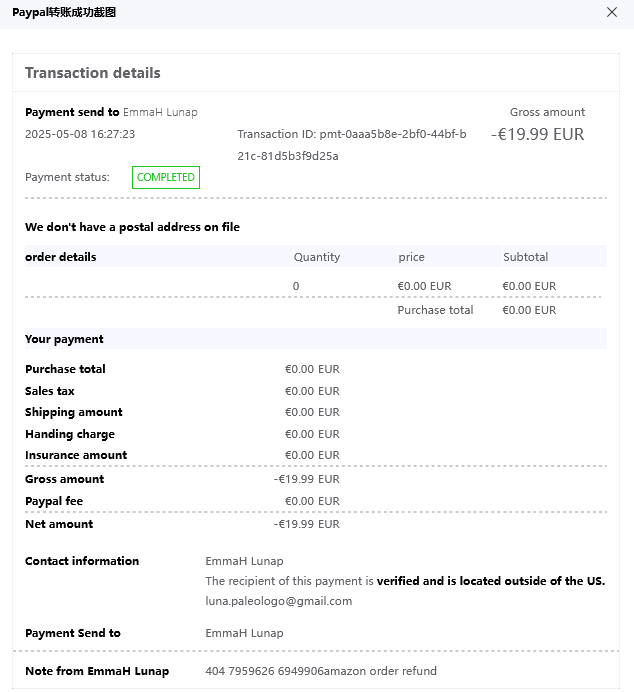Click the Your payment section header

pyautogui.click(x=64, y=339)
